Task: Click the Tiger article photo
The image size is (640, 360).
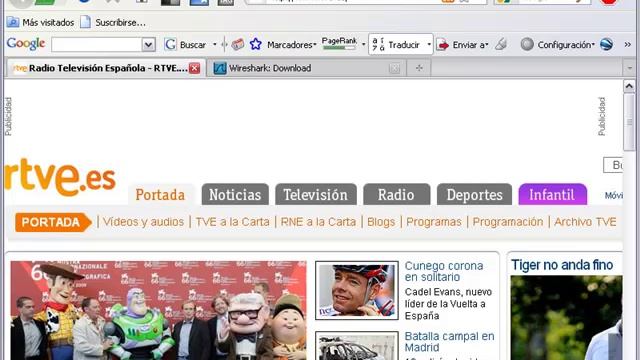Action: [567, 318]
